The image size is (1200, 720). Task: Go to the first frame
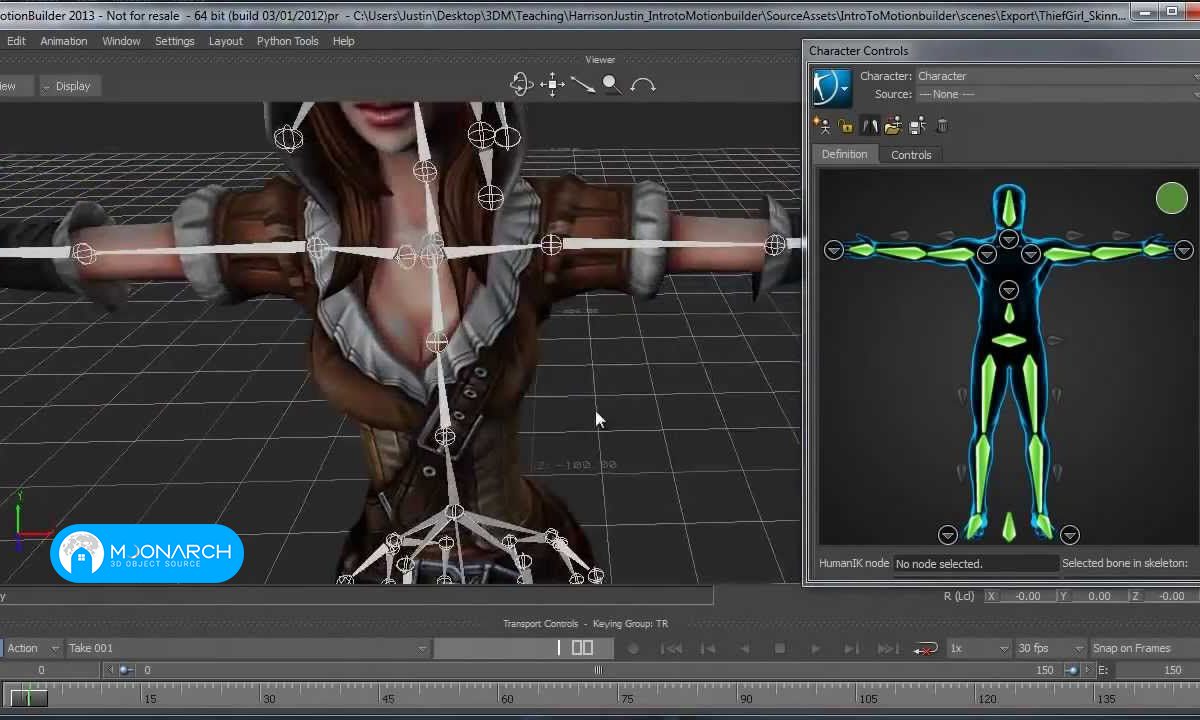tap(672, 648)
